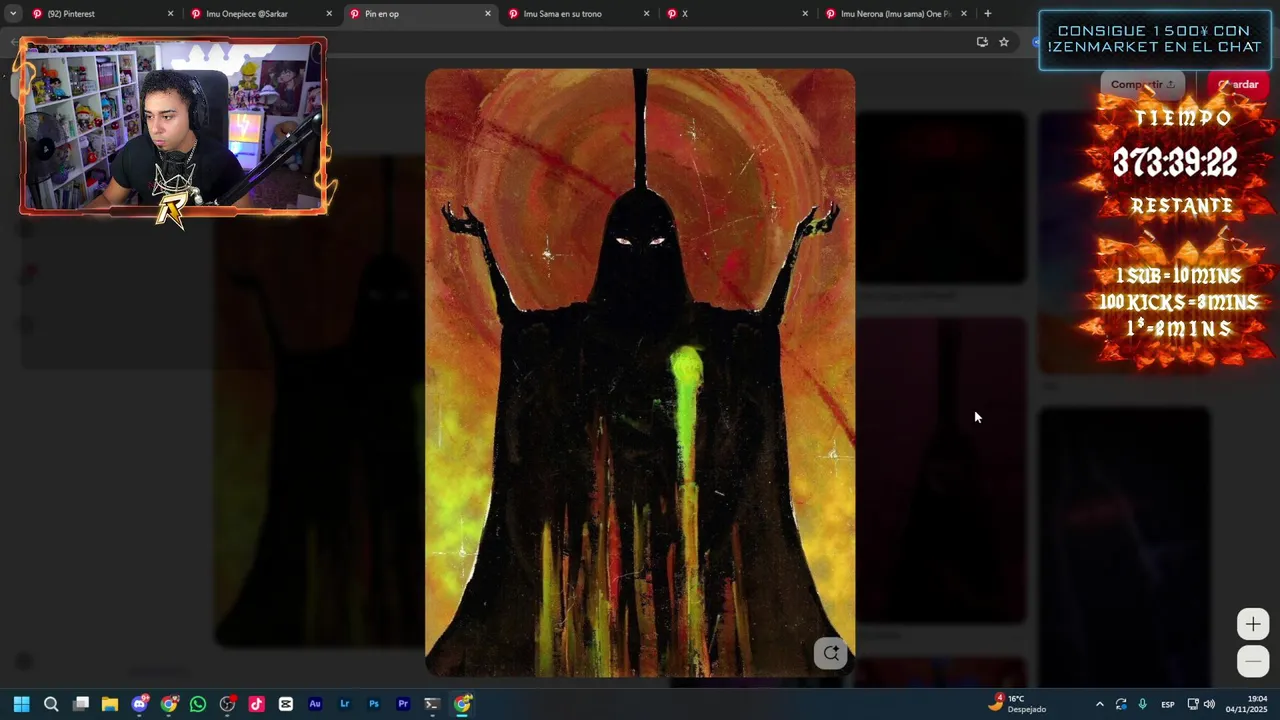This screenshot has width=1280, height=720.
Task: Close the tab titled X
Action: click(805, 14)
